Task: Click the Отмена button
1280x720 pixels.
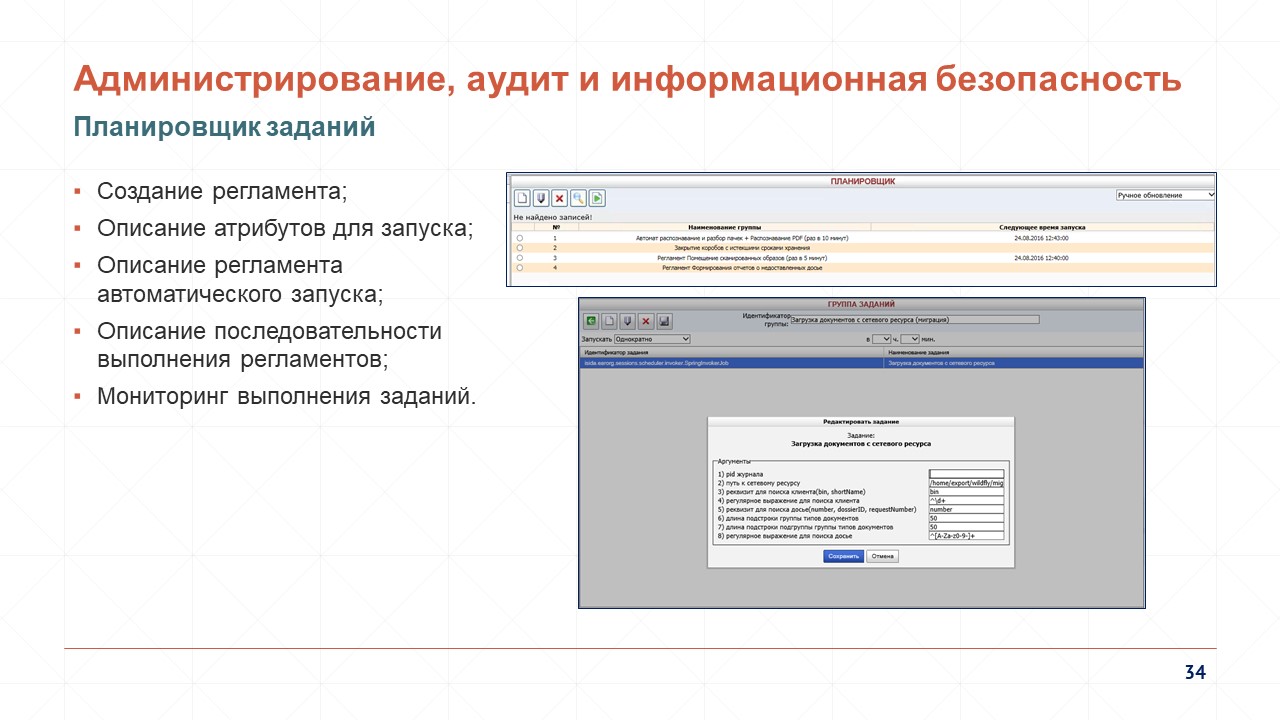Action: (882, 556)
